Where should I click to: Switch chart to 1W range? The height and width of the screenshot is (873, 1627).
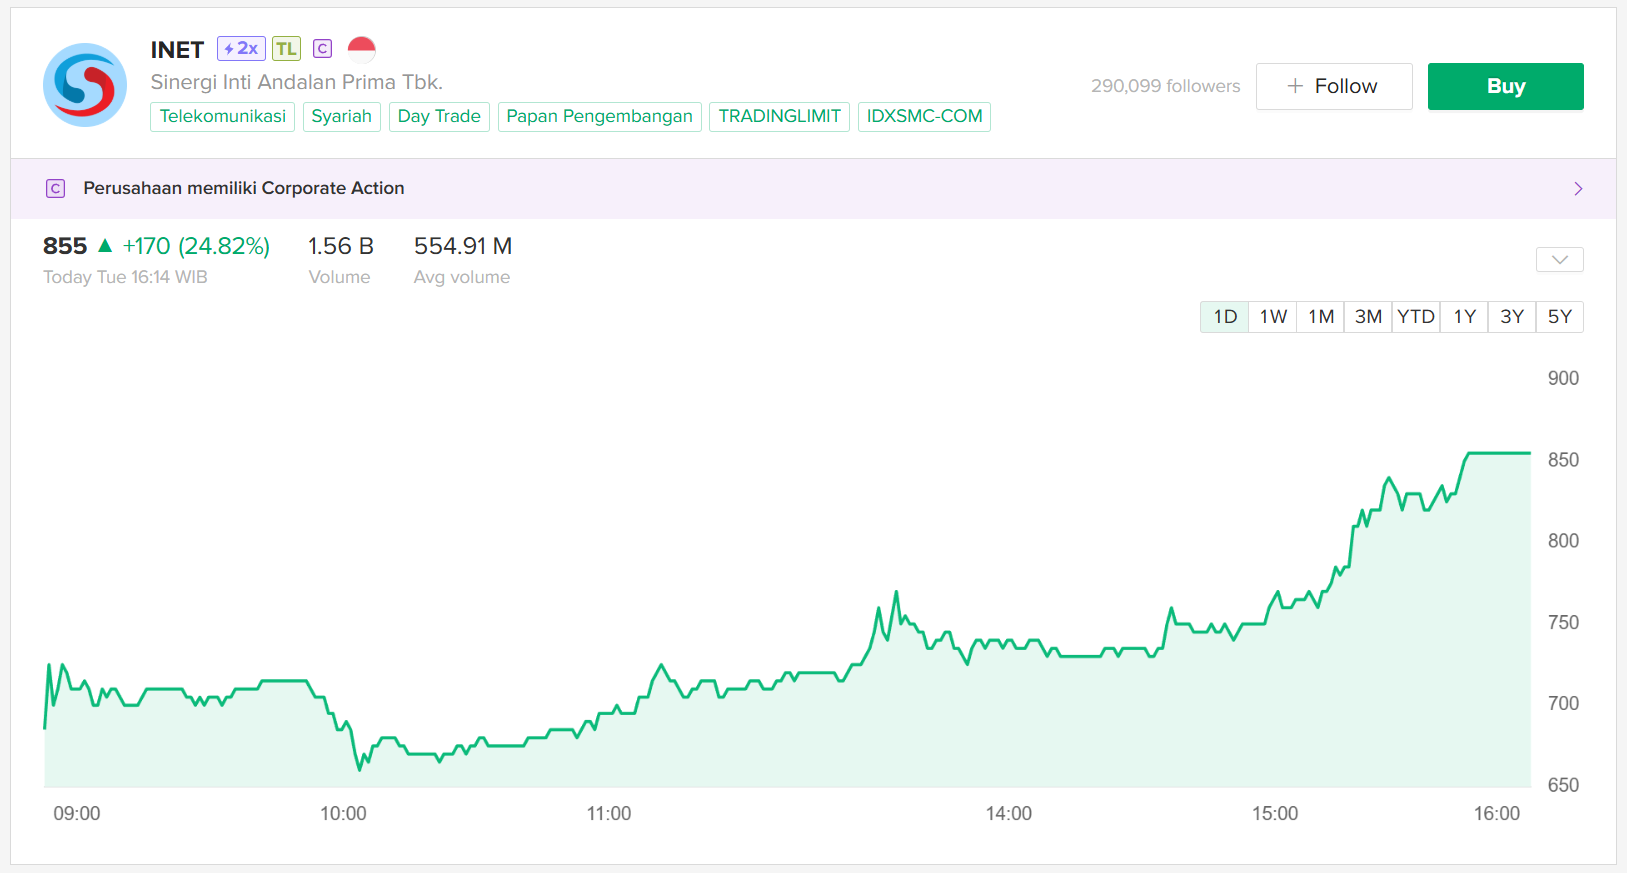1273,317
